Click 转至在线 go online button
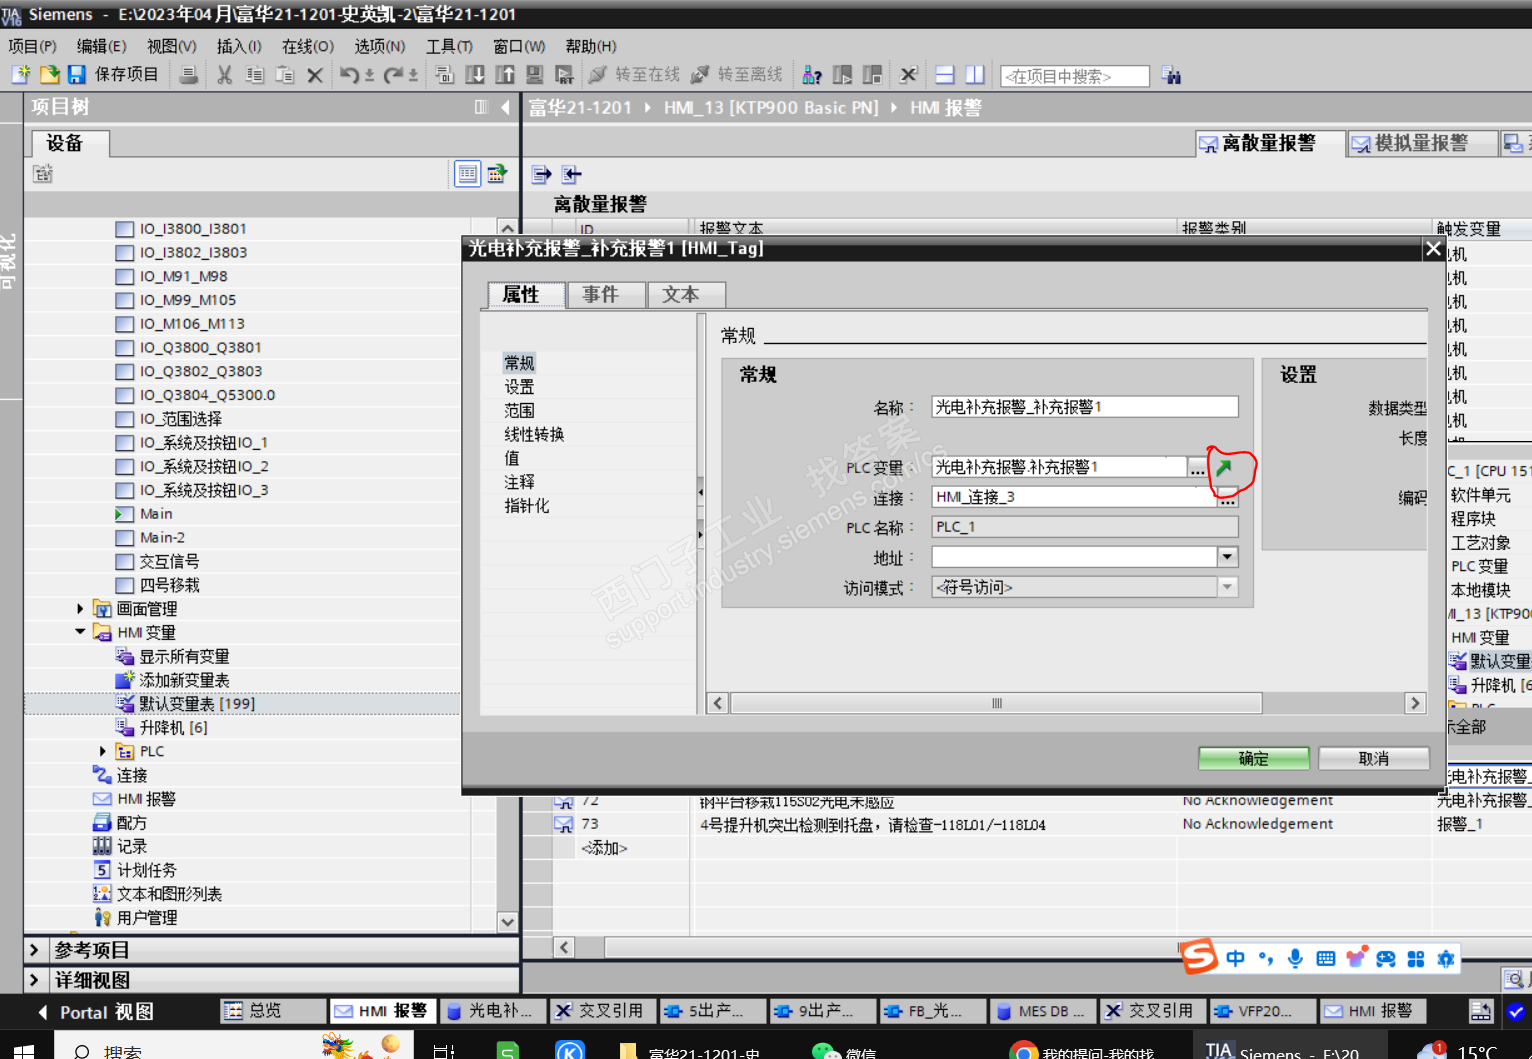This screenshot has height=1059, width=1532. click(634, 75)
